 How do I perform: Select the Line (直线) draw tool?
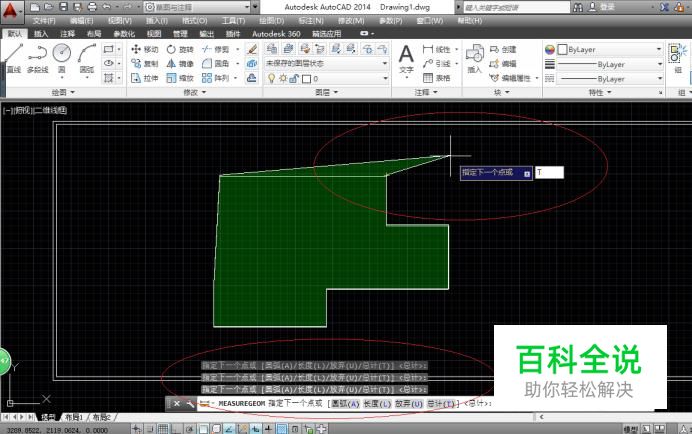(14, 58)
